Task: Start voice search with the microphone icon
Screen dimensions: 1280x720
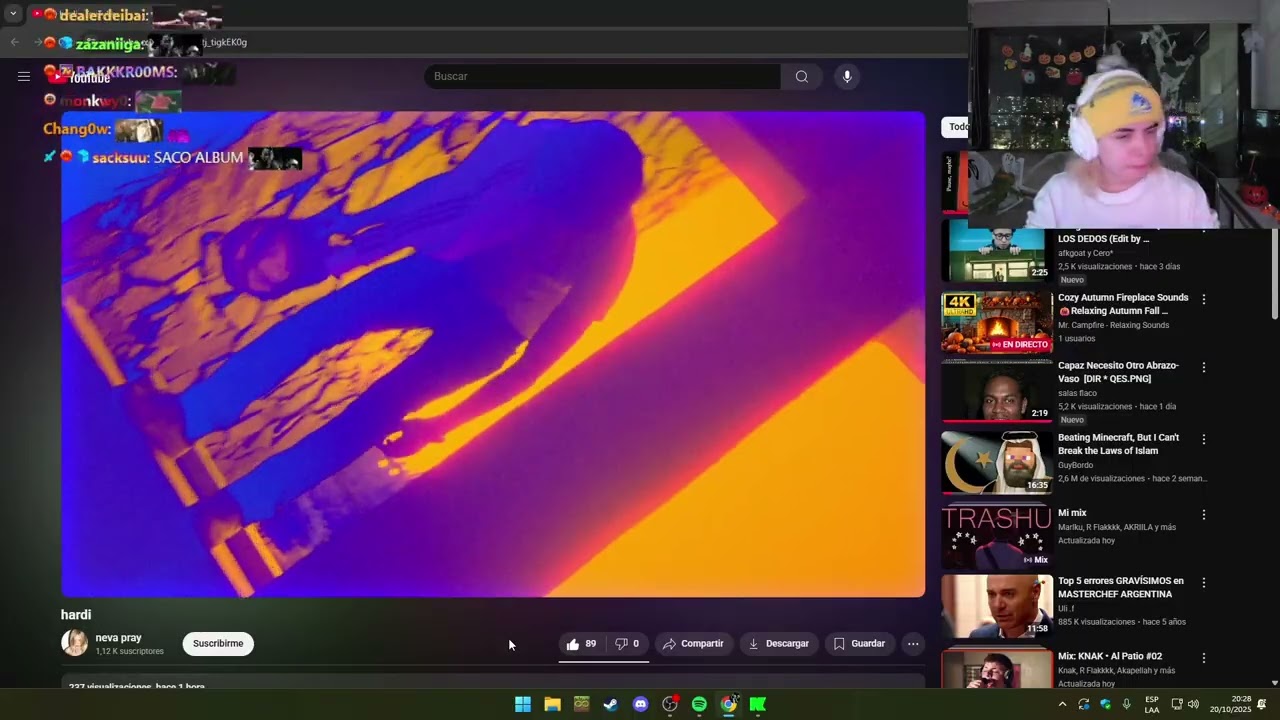Action: pos(847,77)
